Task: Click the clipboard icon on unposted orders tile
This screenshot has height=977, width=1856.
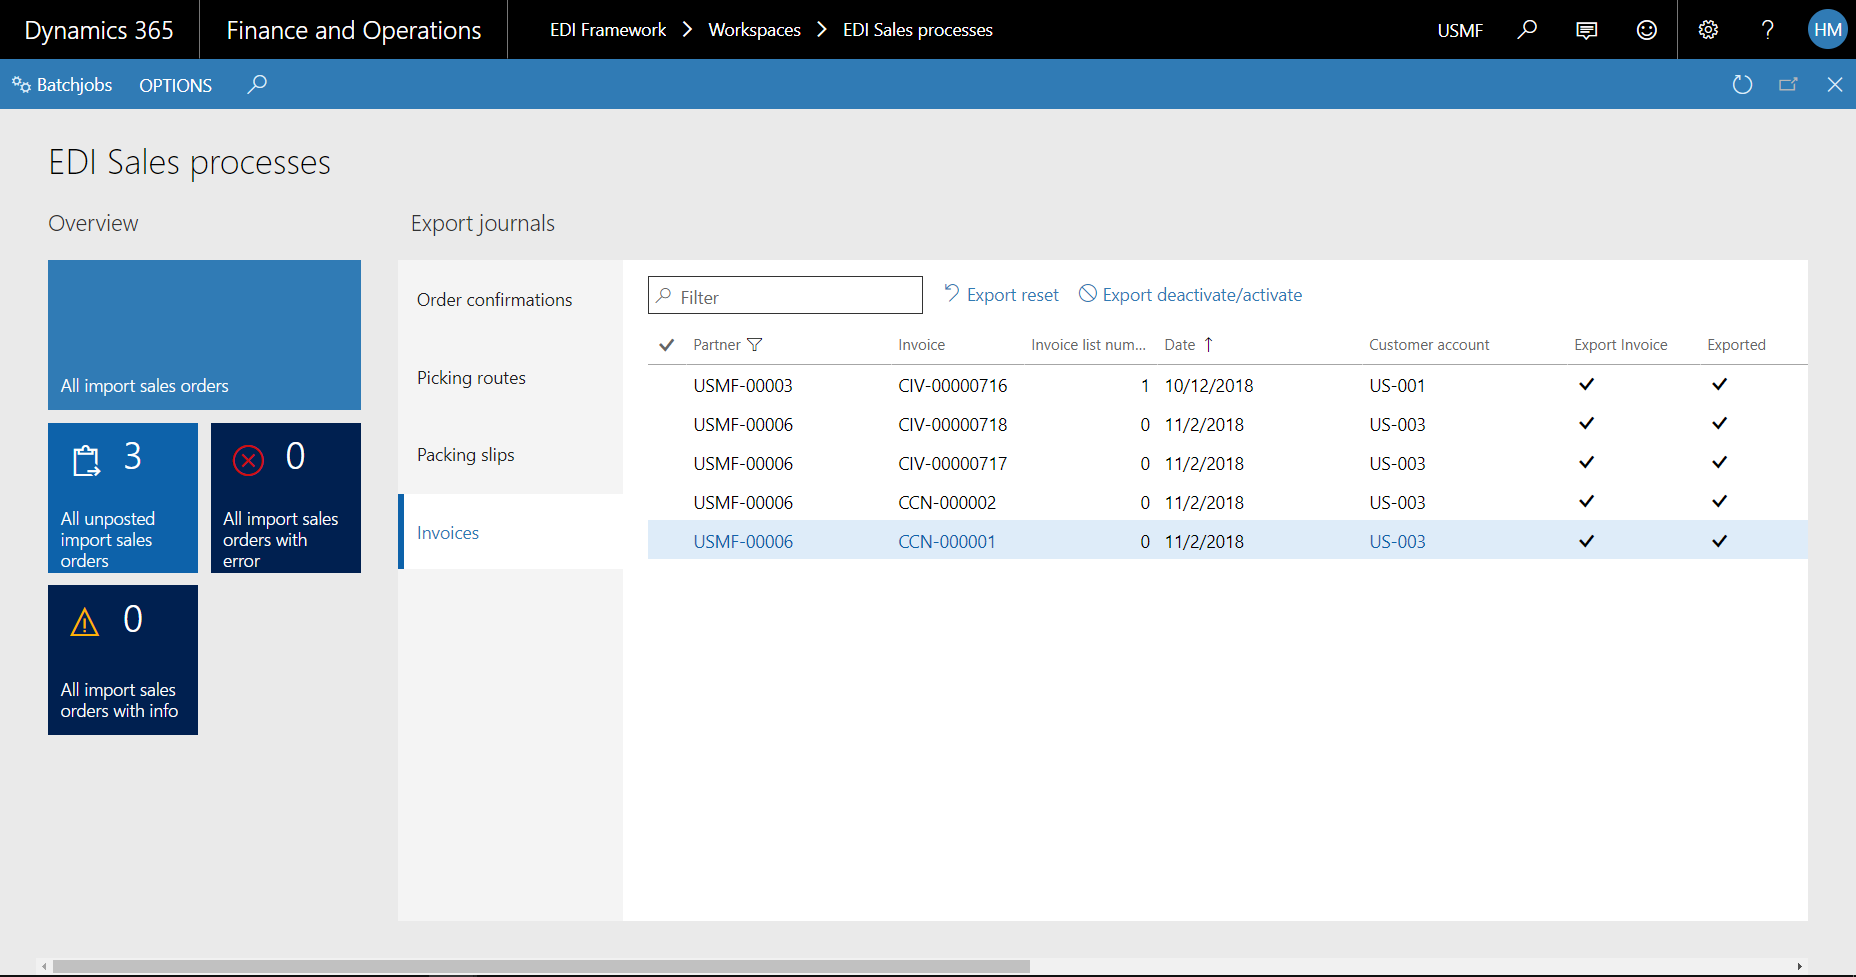Action: (86, 460)
